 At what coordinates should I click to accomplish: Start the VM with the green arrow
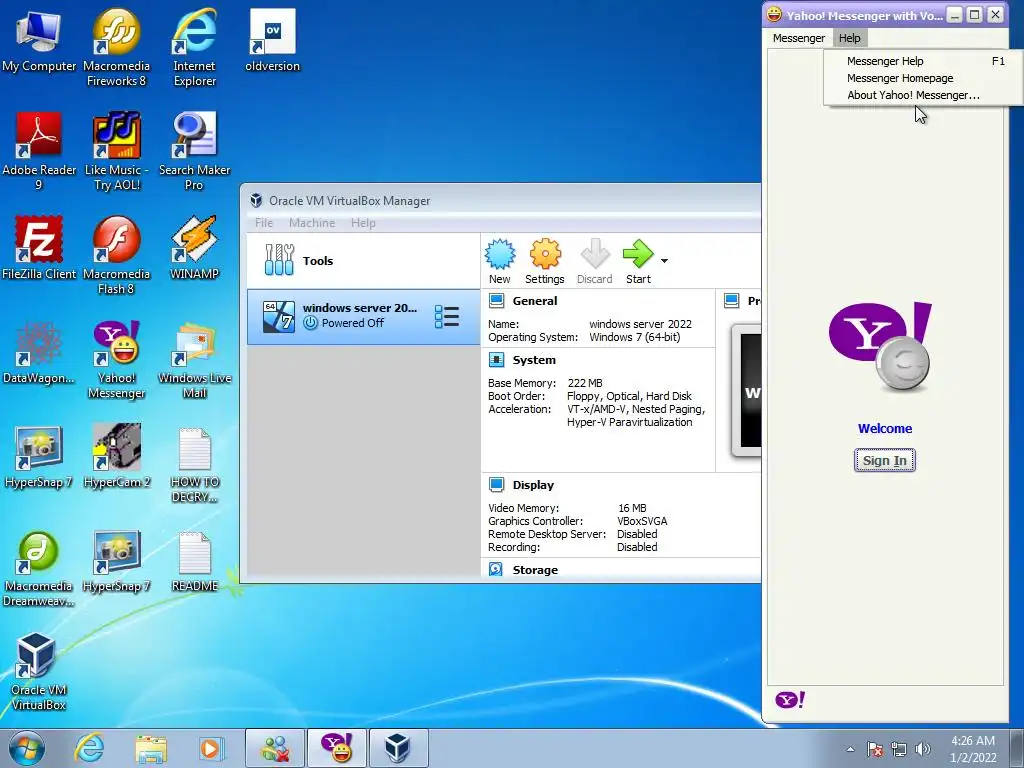[x=638, y=262]
